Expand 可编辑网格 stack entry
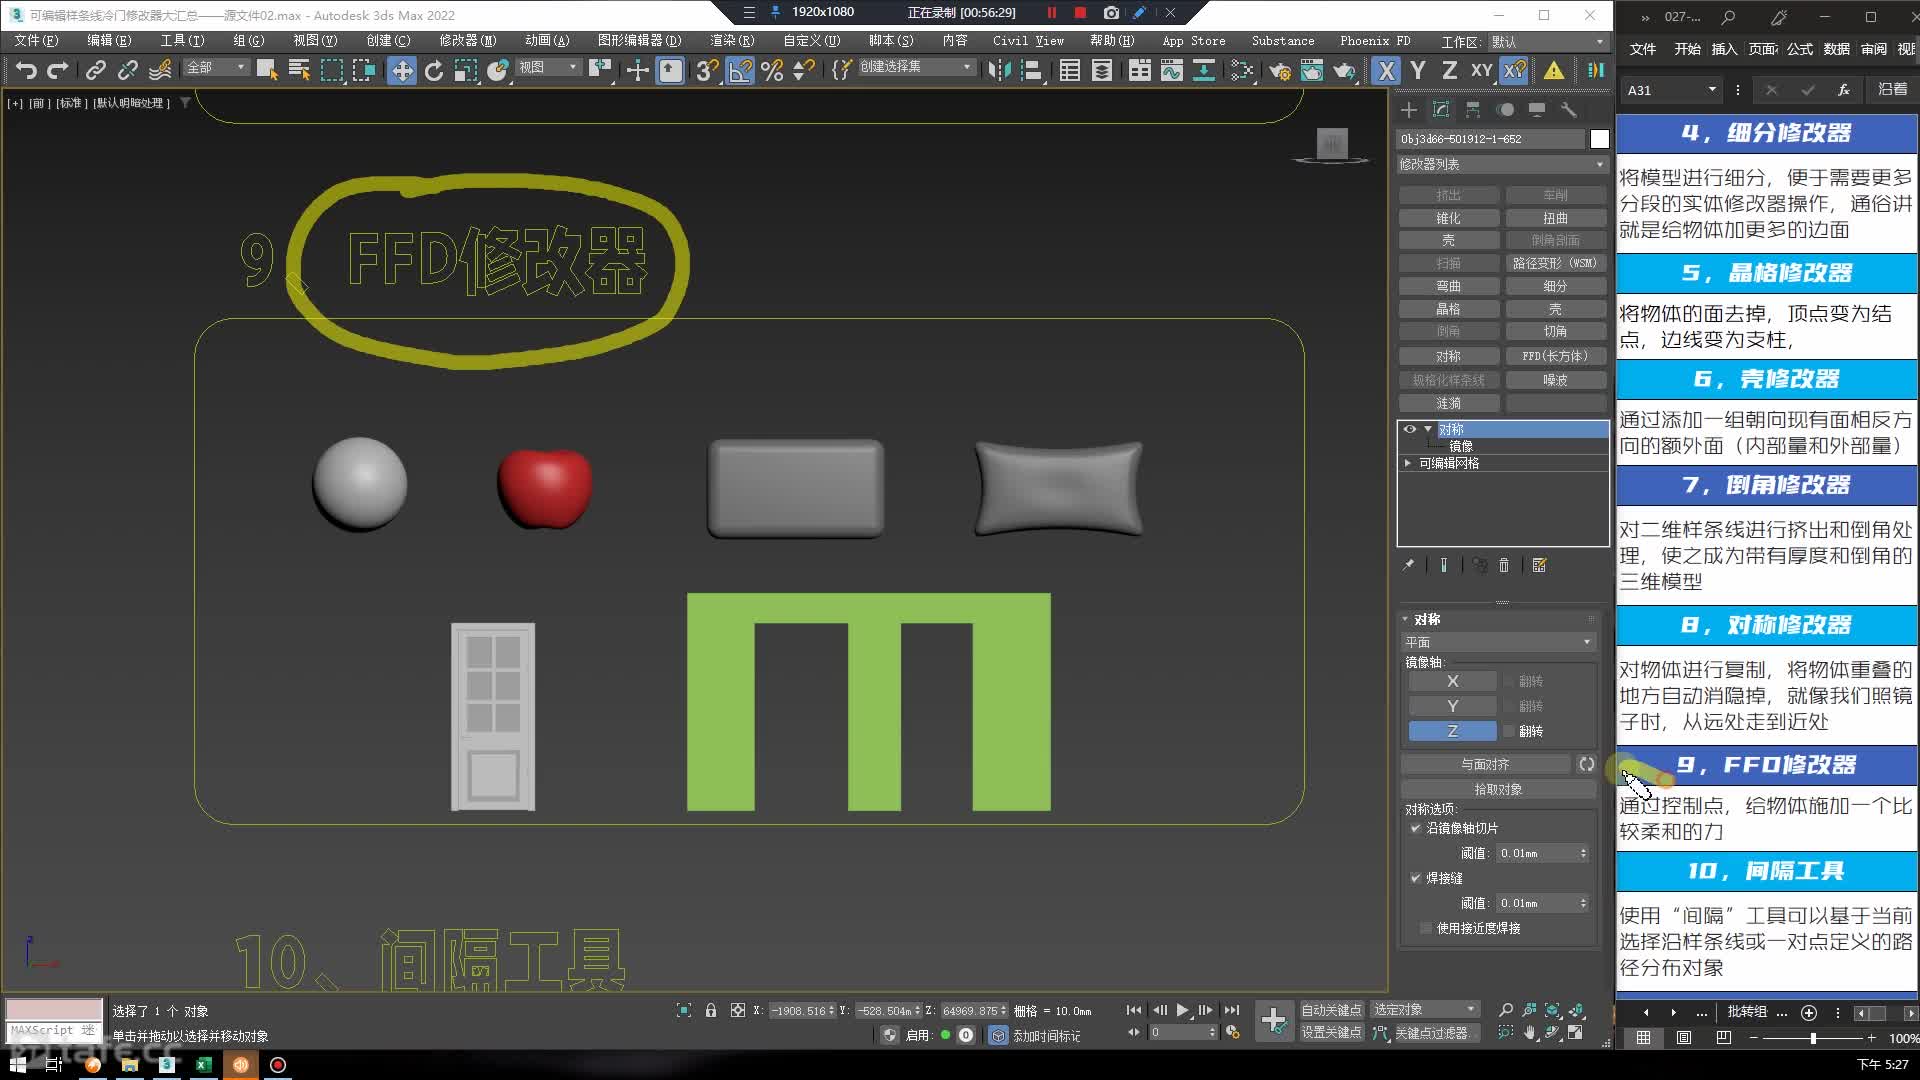1920x1080 pixels. [1408, 463]
